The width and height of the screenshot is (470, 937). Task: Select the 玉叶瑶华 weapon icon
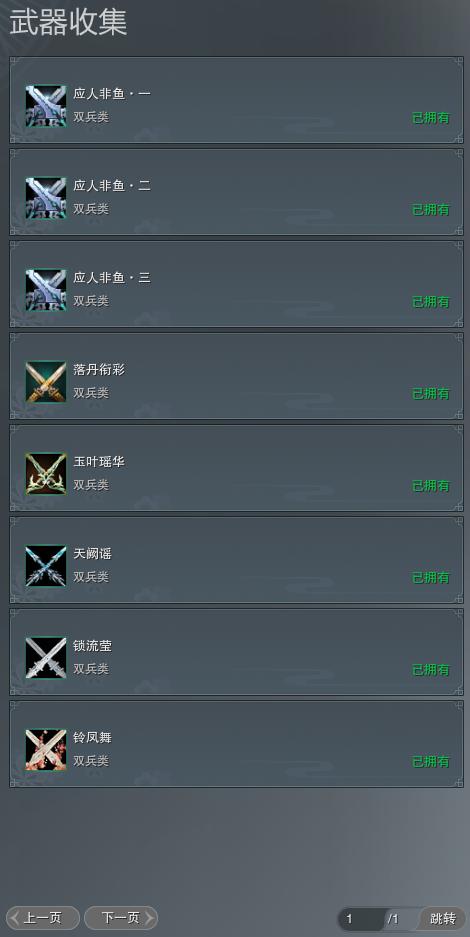[x=46, y=474]
